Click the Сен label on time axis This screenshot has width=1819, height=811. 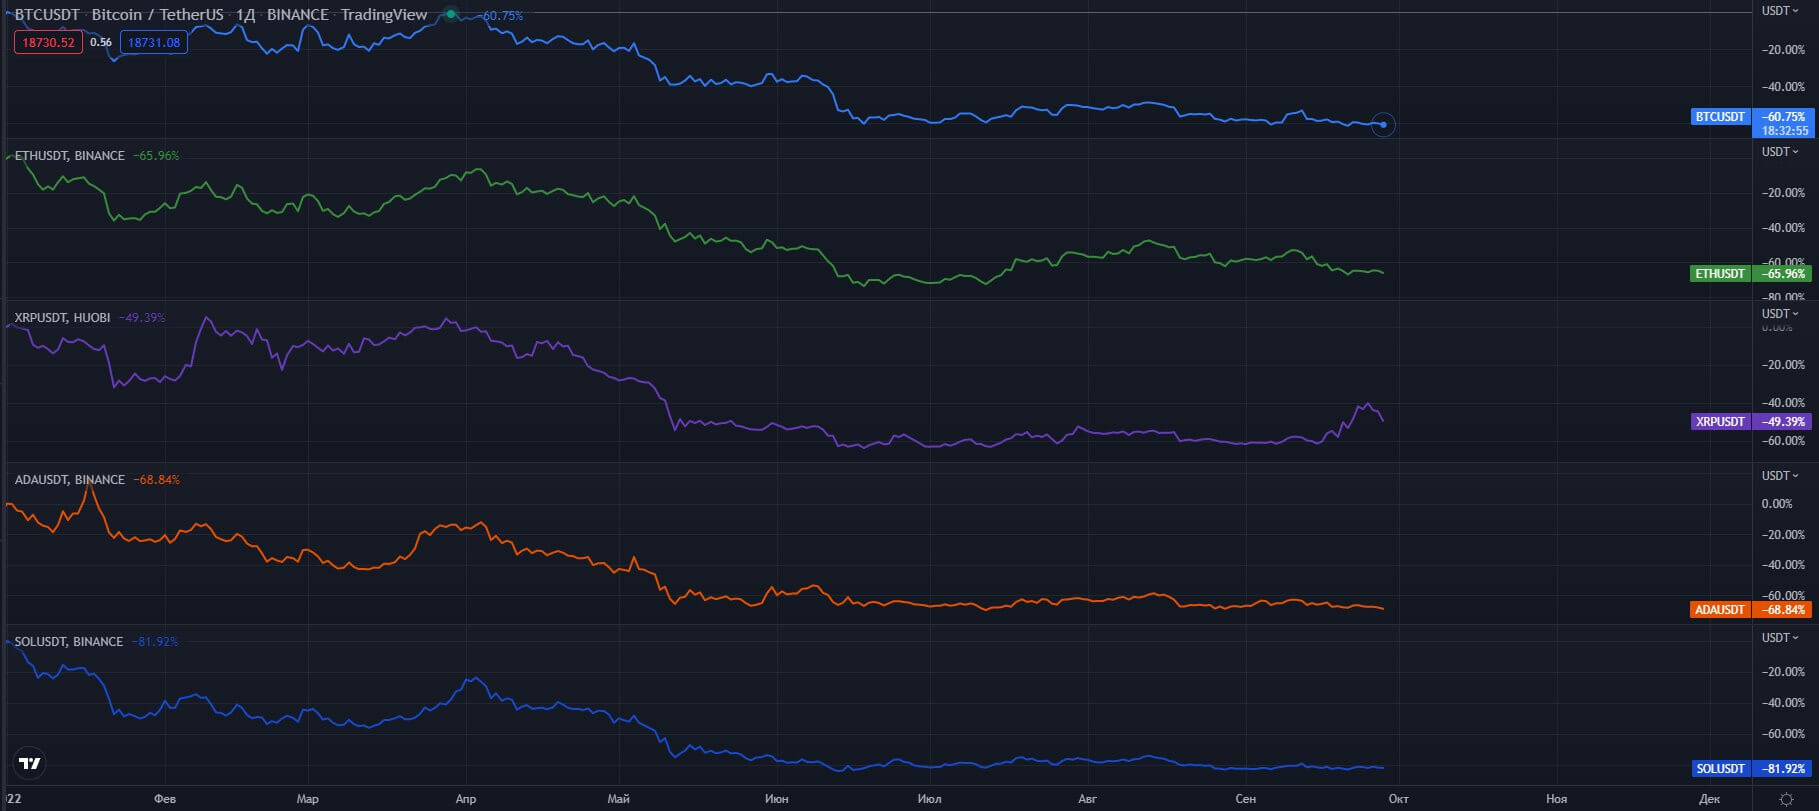pos(1245,799)
